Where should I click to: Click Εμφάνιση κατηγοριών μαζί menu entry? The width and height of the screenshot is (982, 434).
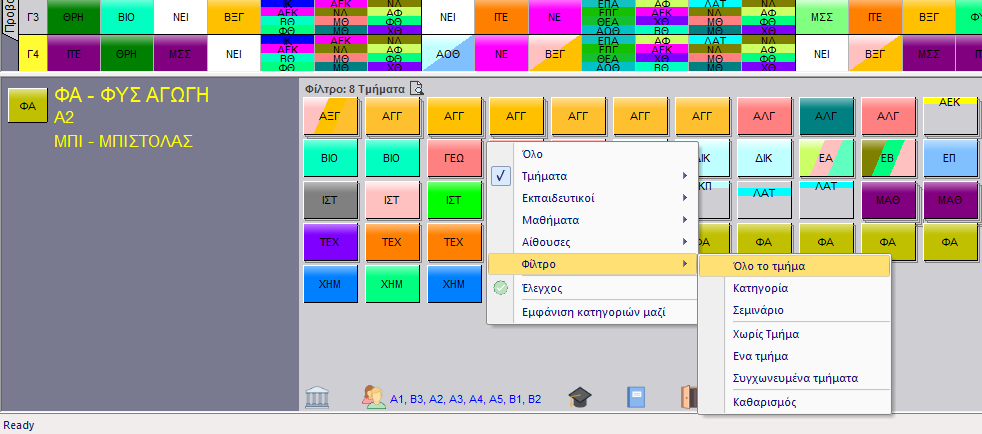tap(594, 312)
